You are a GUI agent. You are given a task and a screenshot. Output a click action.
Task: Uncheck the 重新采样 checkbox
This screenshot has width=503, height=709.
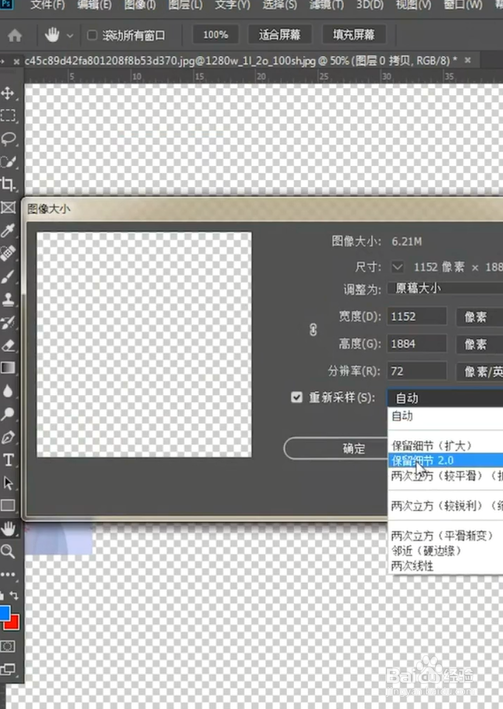[296, 397]
